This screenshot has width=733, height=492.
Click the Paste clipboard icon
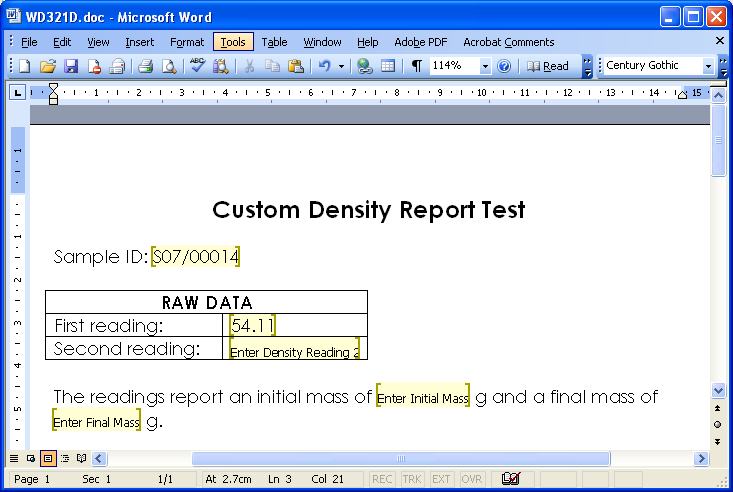tap(295, 66)
